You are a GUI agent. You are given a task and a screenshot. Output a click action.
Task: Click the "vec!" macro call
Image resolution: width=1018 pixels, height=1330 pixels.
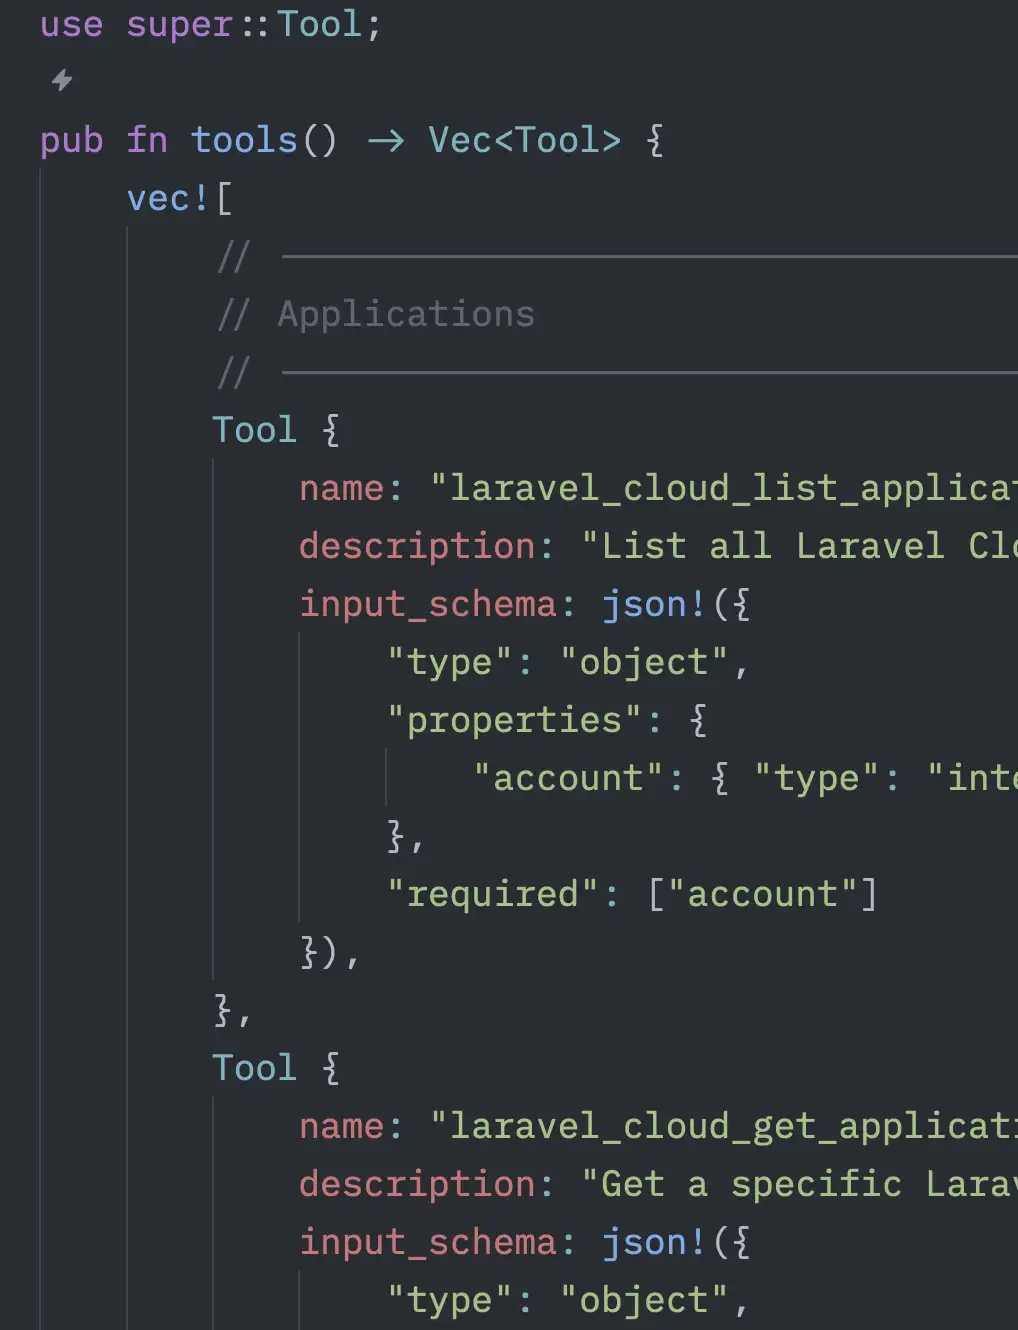[168, 198]
